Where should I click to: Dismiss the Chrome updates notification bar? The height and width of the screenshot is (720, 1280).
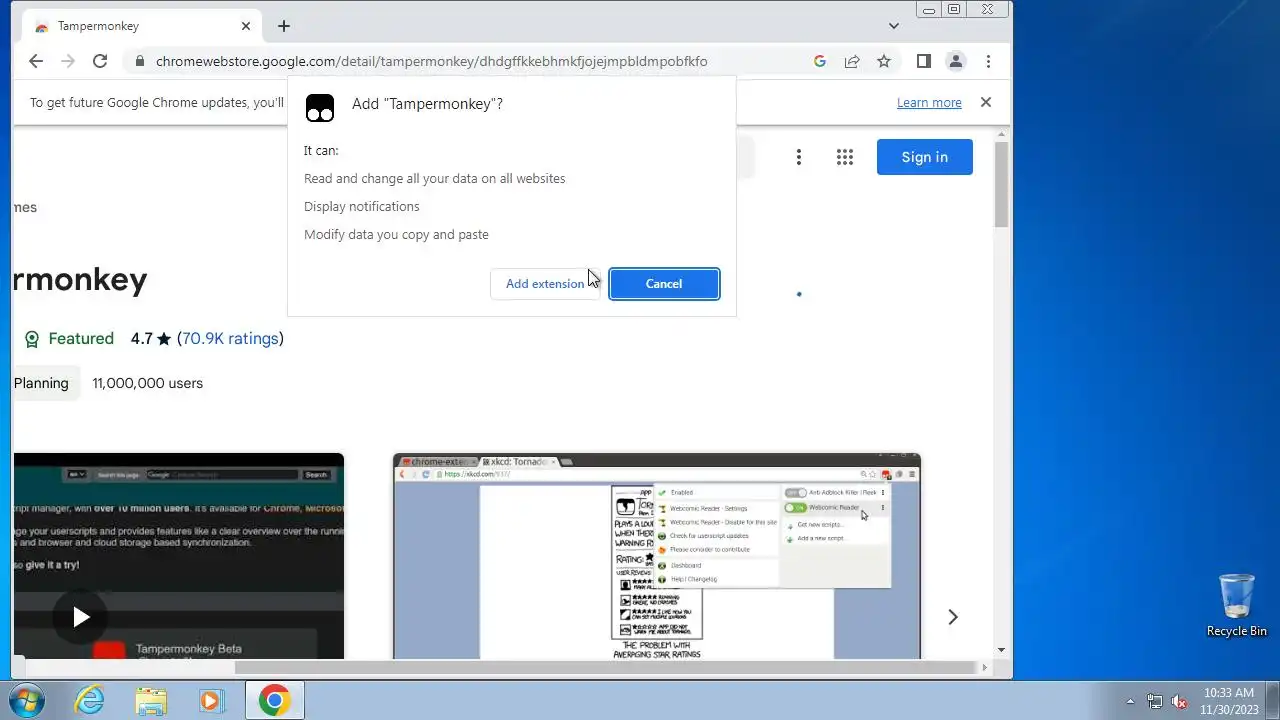pos(986,102)
